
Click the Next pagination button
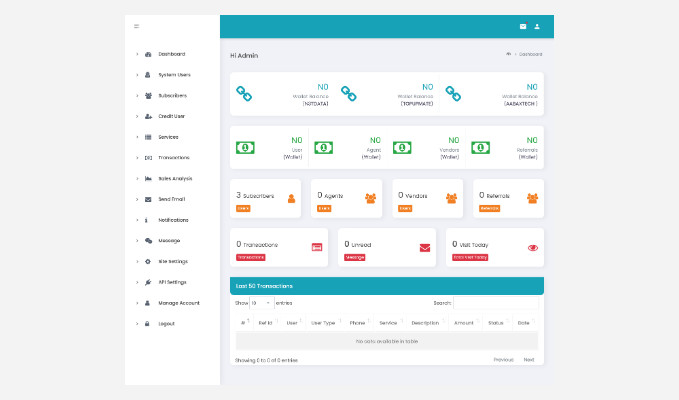point(528,359)
